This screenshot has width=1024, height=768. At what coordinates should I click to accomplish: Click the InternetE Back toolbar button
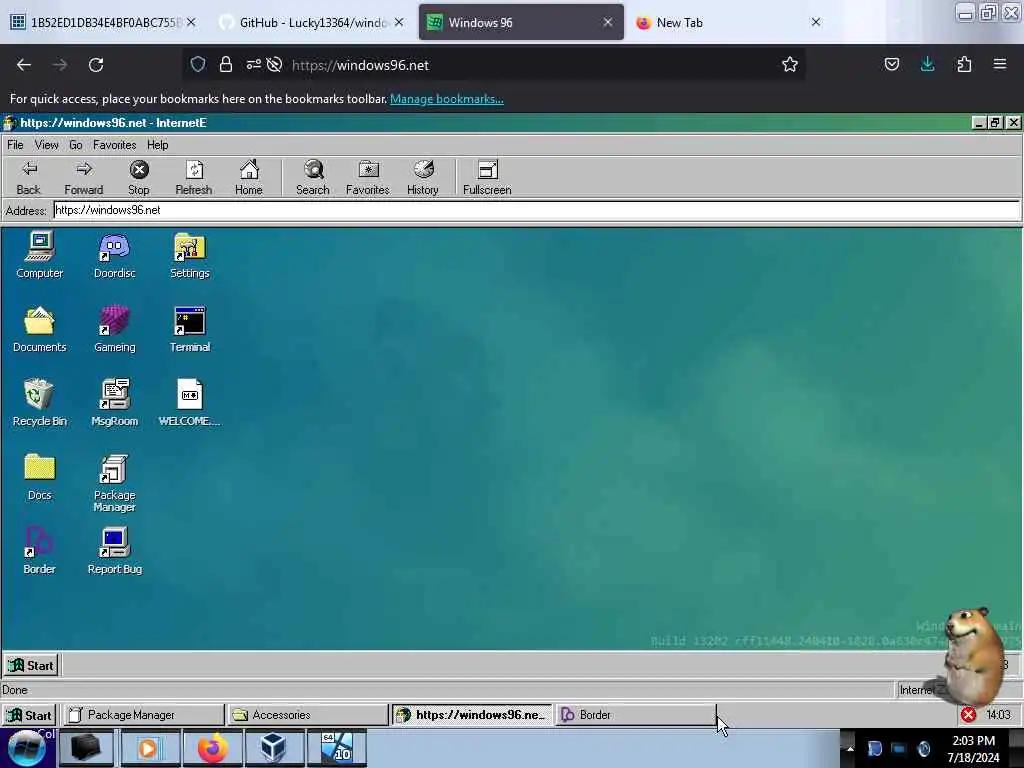tap(28, 178)
